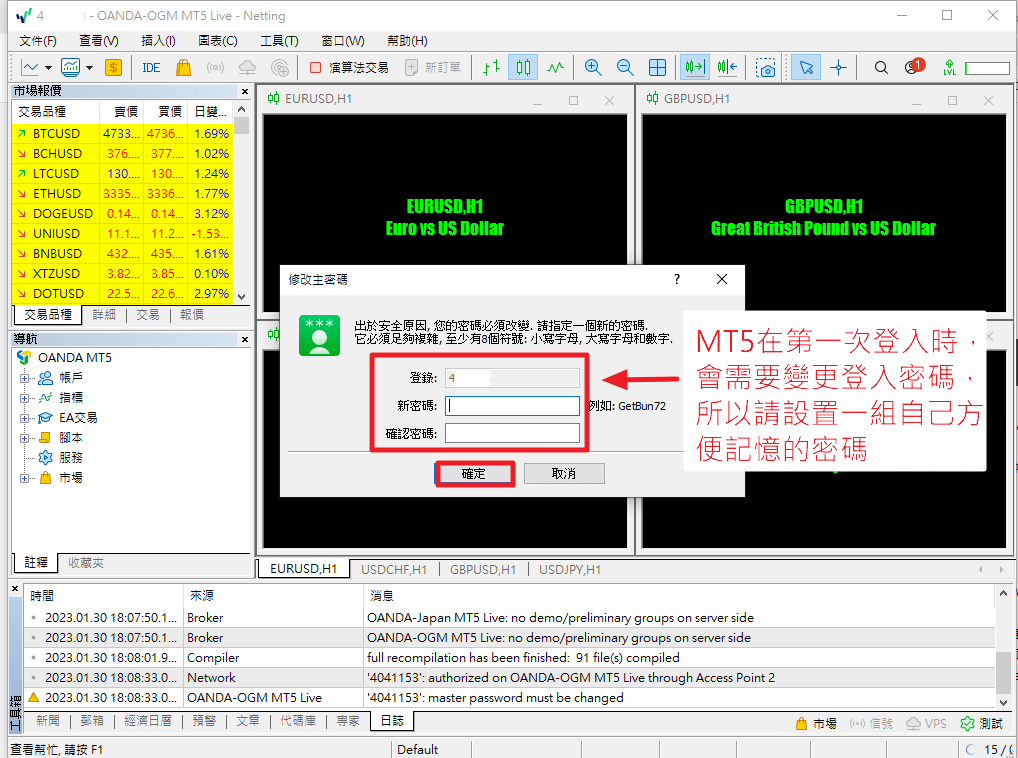
Task: Select the arrow cursor tool
Action: coord(806,67)
